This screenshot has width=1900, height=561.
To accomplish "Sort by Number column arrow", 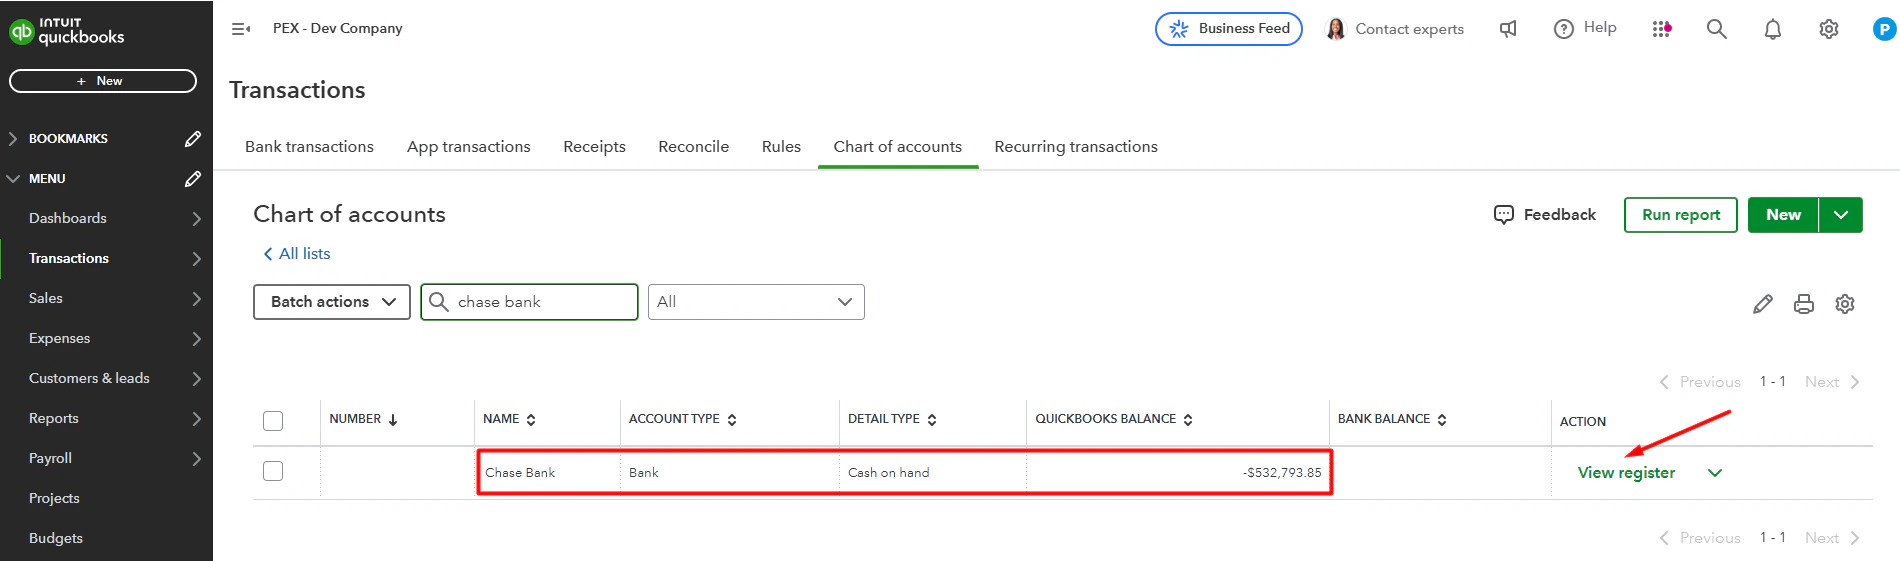I will 393,420.
